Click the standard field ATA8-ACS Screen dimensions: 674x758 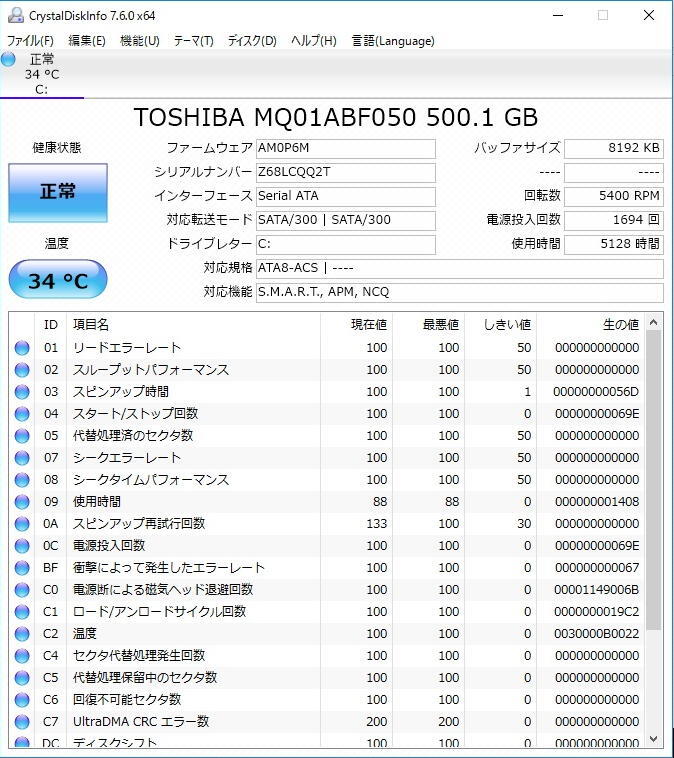tap(460, 268)
